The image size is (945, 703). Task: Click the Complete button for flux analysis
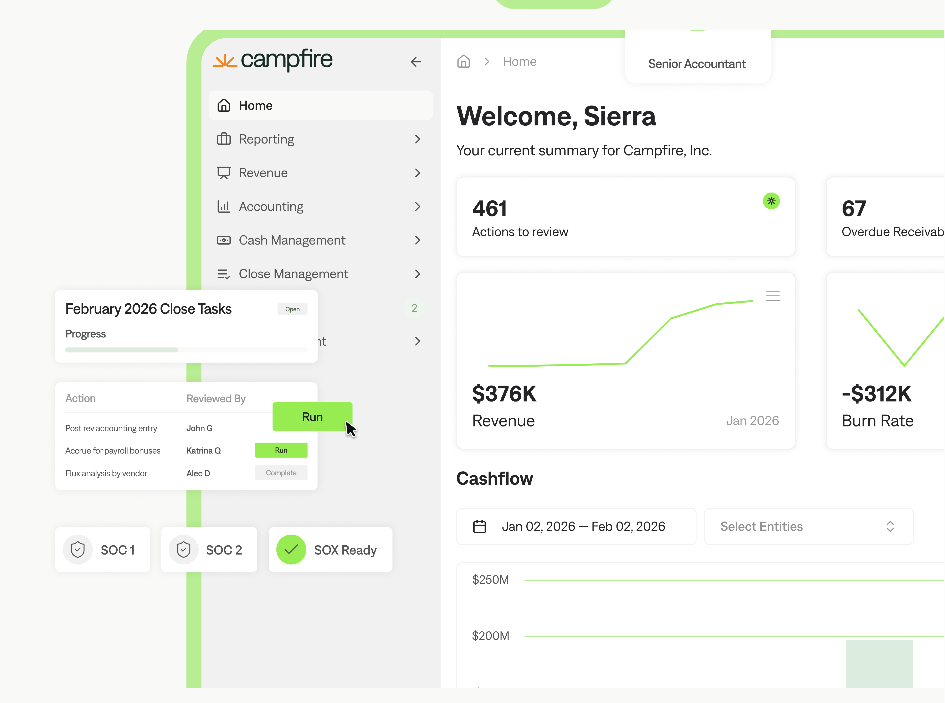281,473
